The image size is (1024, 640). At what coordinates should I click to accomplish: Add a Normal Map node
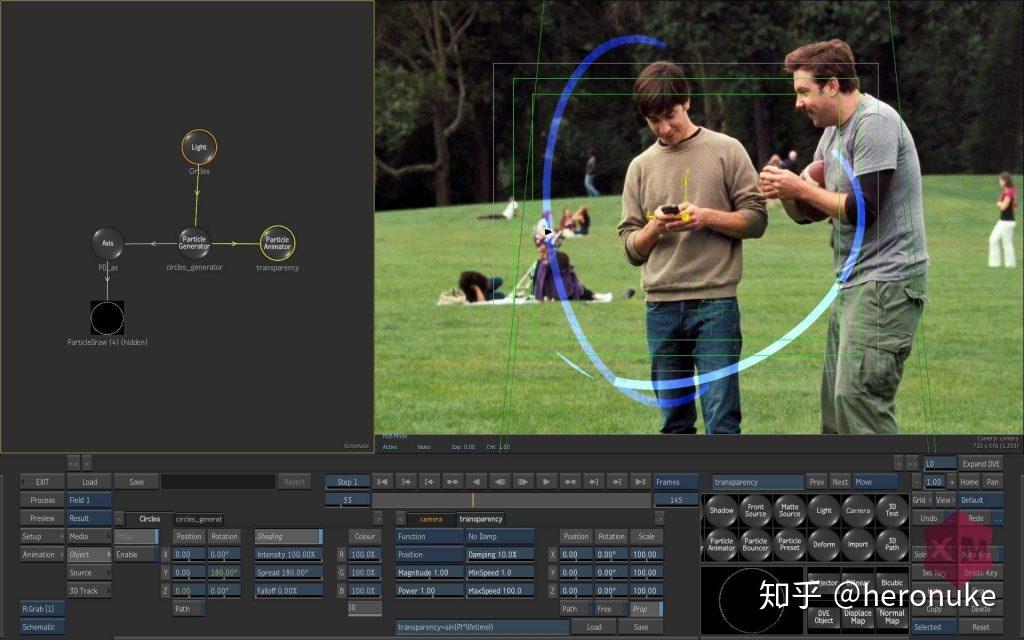point(891,616)
